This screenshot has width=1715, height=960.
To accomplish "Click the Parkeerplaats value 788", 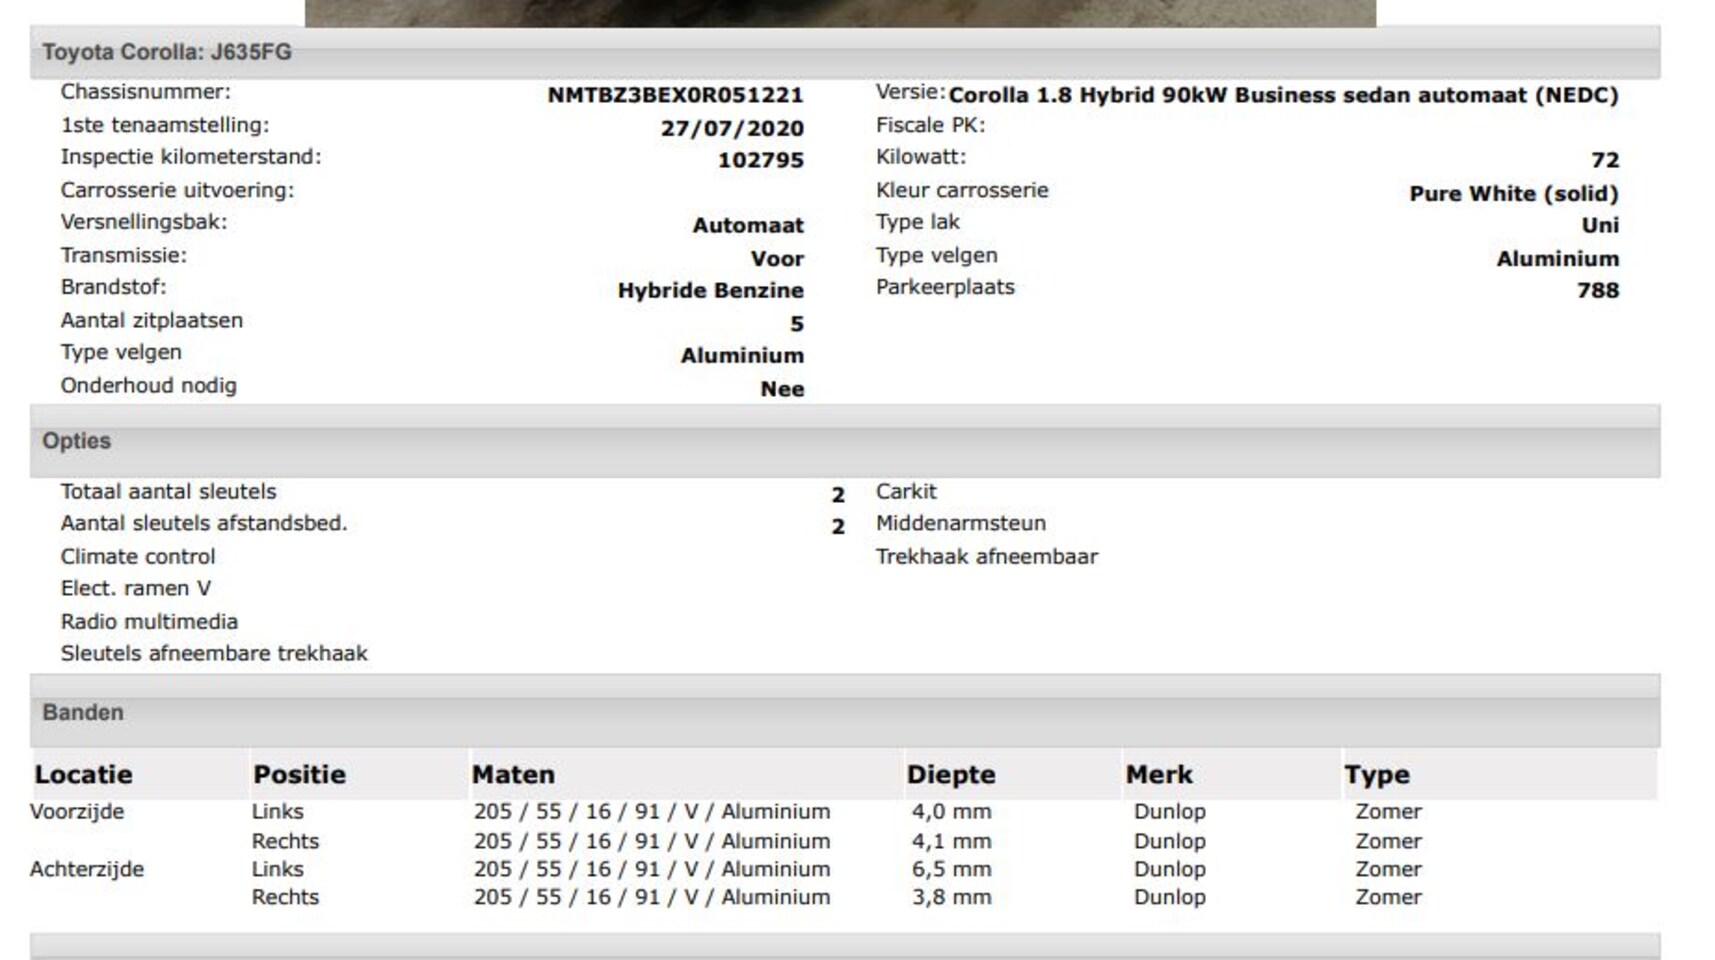I will coord(1598,290).
